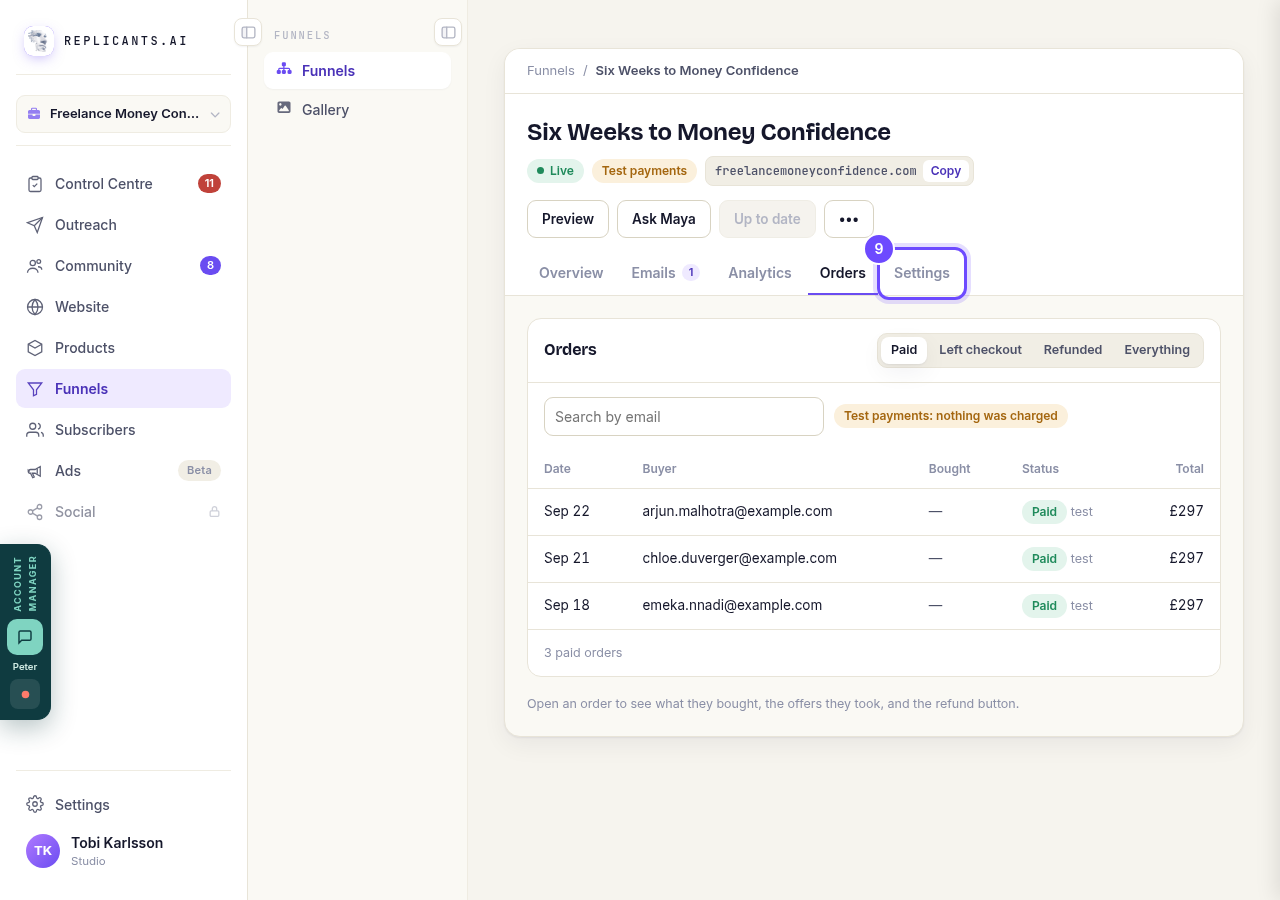Click the Products box icon

(x=35, y=348)
